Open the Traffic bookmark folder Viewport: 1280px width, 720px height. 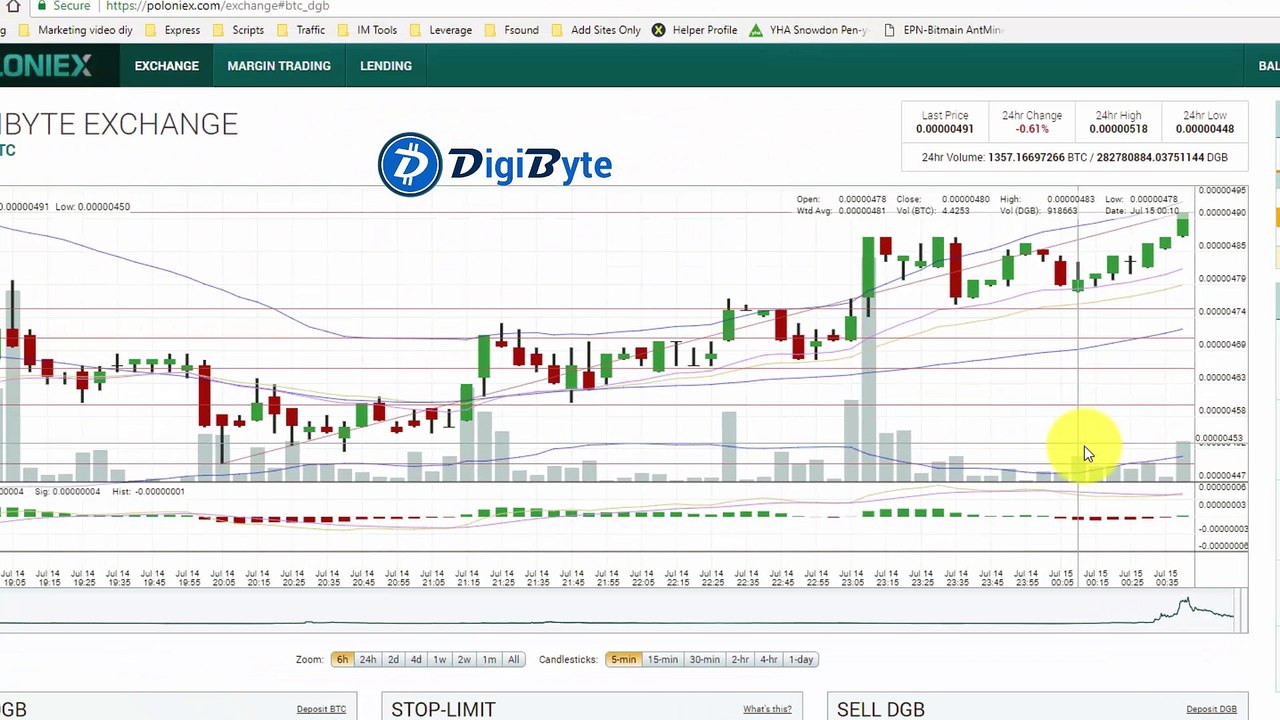point(301,30)
